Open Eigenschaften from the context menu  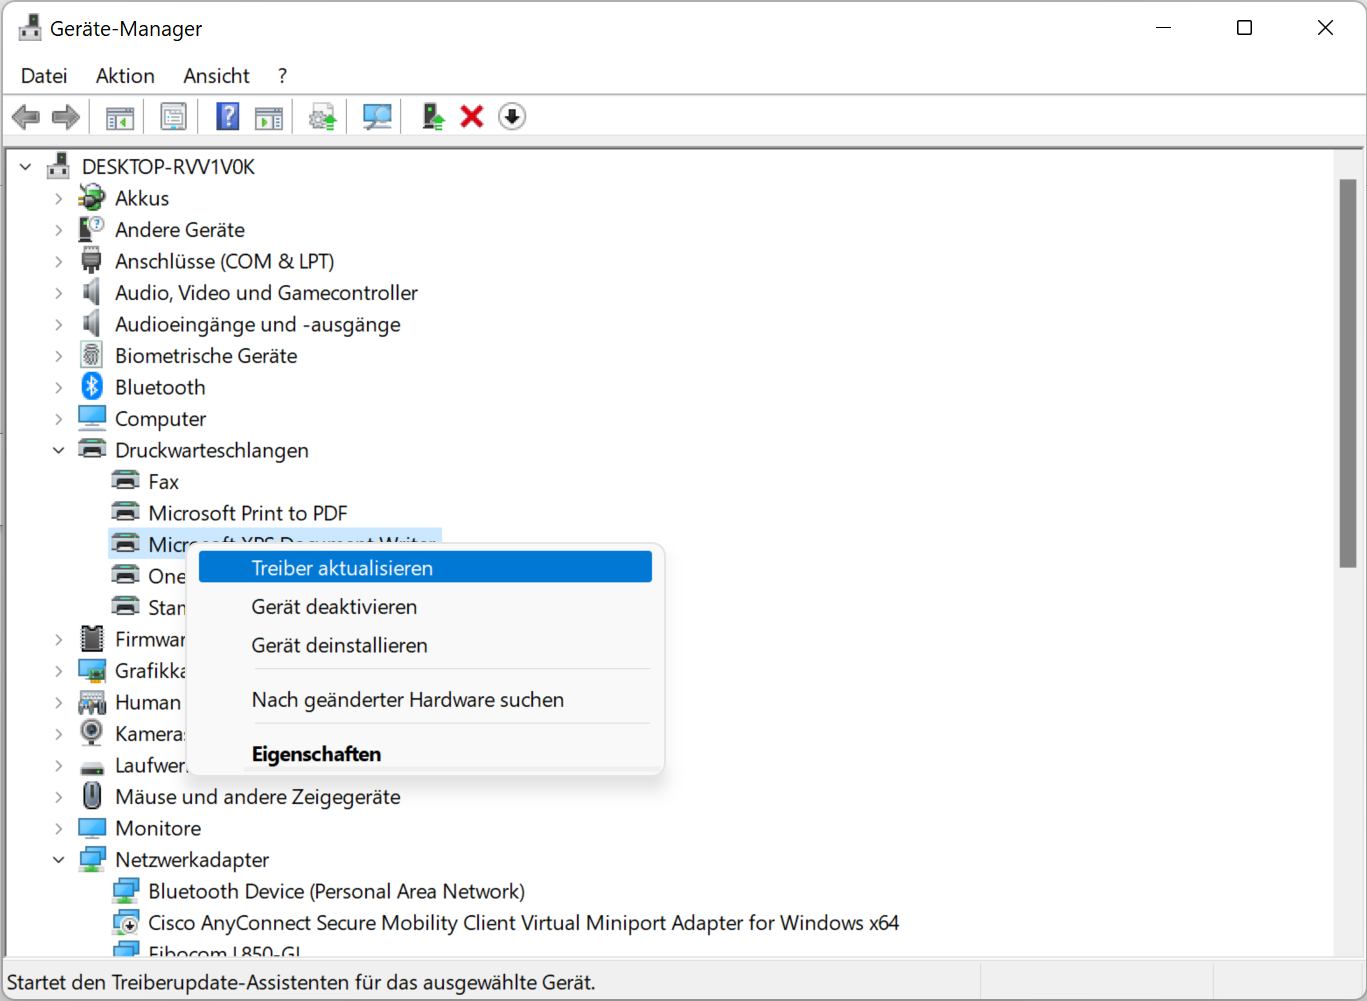pyautogui.click(x=316, y=754)
